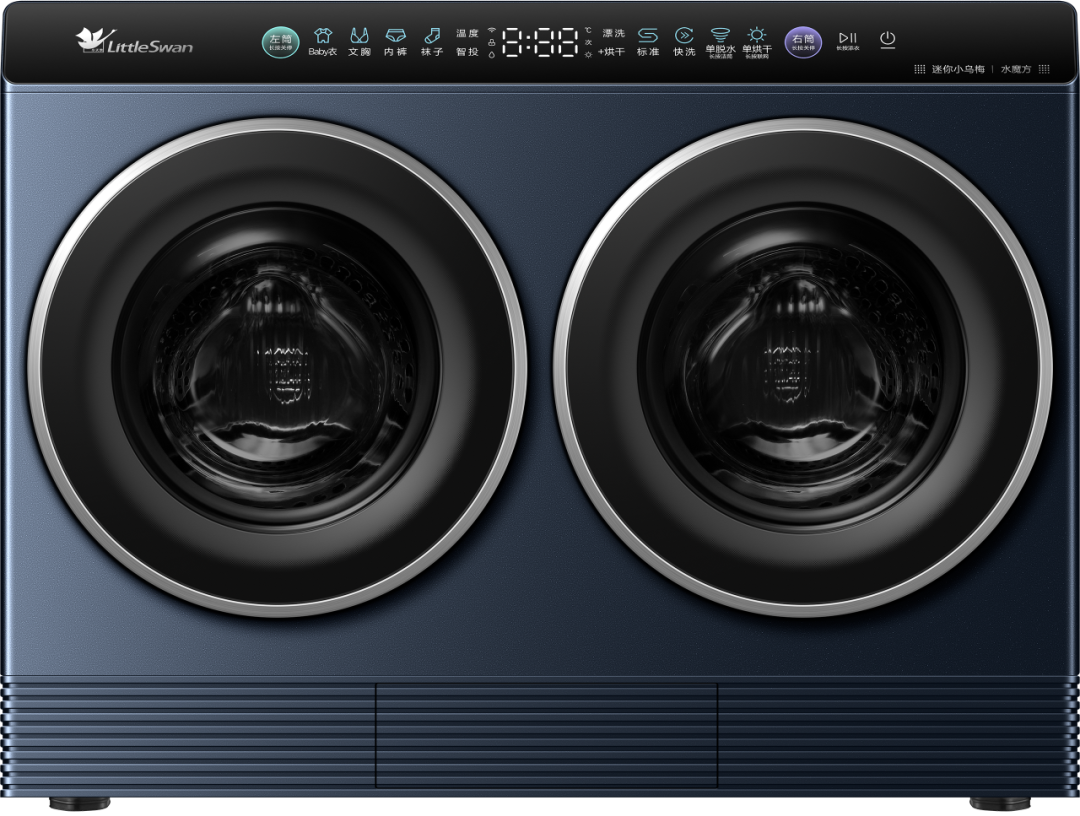1080x816 pixels.
Task: Toggle the left drum (左筒) button
Action: coord(279,42)
